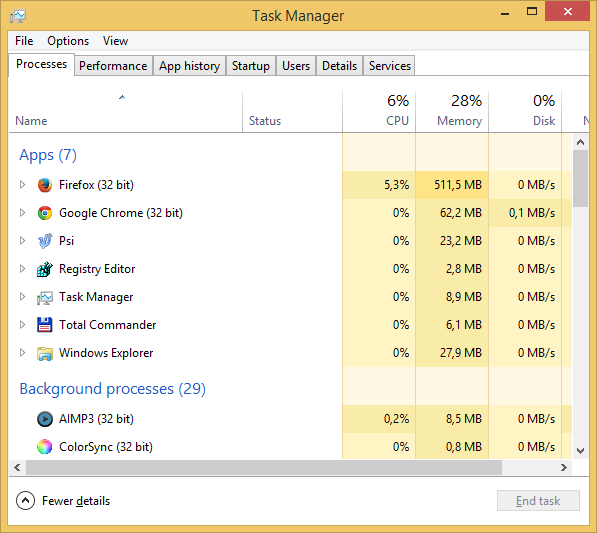The height and width of the screenshot is (533, 597).
Task: Click the 0,1 MB/s disk value for Chrome
Action: [532, 213]
